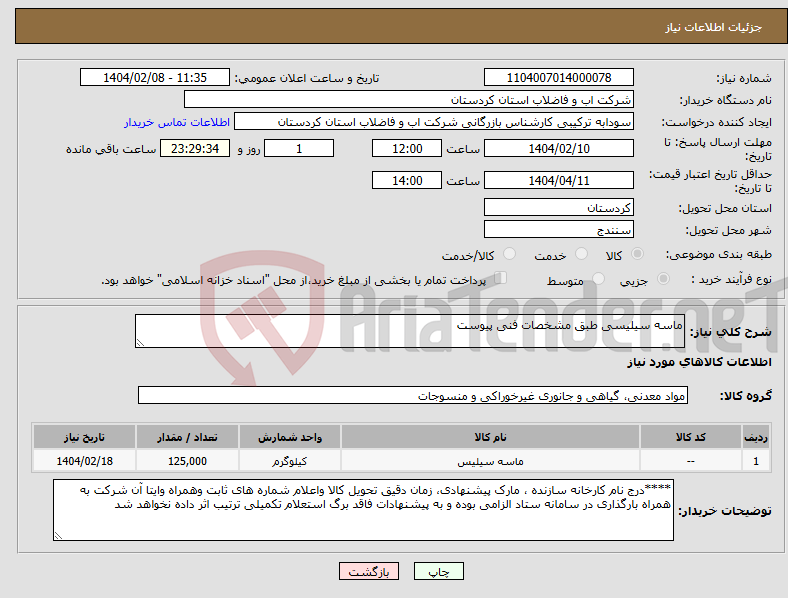Viewport: 788px width, 598px height.
Task: Click the تعداد / مقدار column header
Action: pos(187,437)
